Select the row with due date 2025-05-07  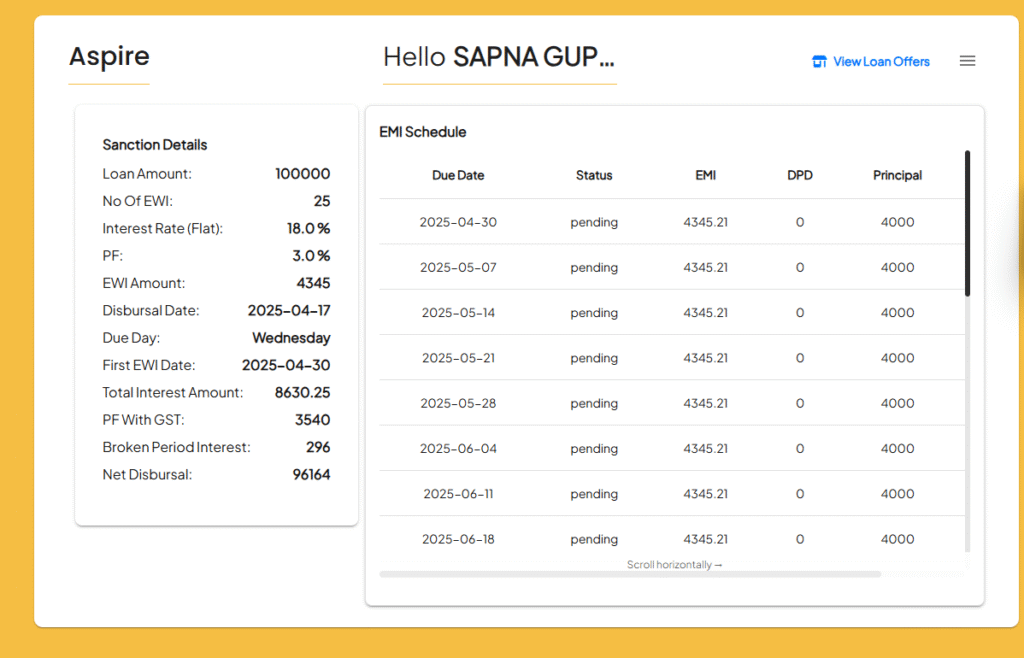[458, 268]
